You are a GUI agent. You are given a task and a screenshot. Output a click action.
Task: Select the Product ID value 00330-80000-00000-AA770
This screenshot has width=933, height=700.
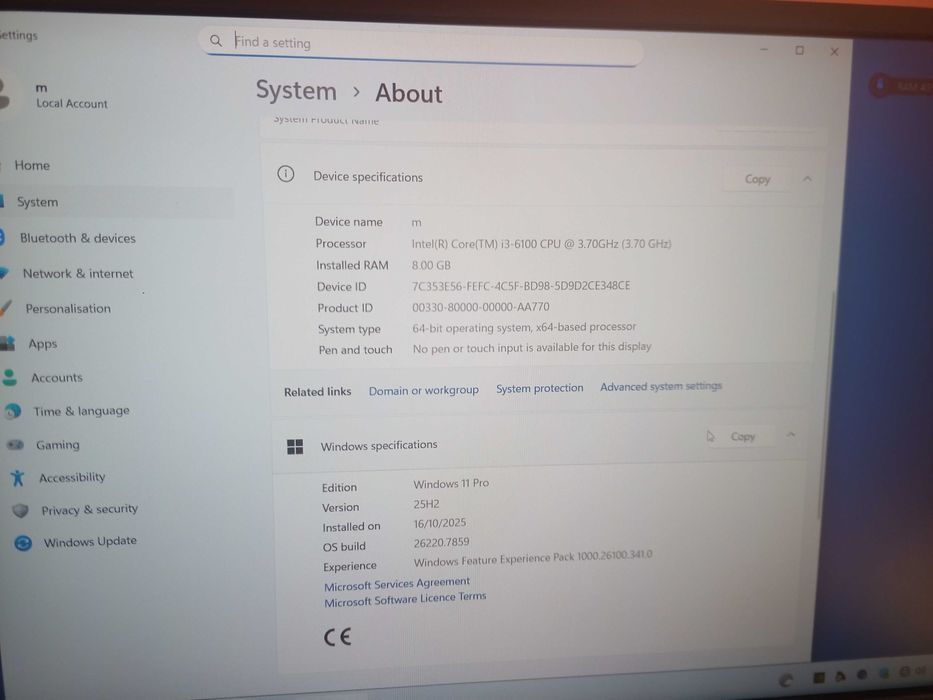481,307
